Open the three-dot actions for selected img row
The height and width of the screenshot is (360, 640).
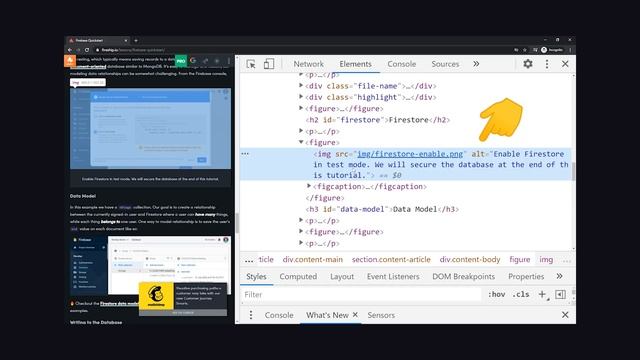[245, 154]
